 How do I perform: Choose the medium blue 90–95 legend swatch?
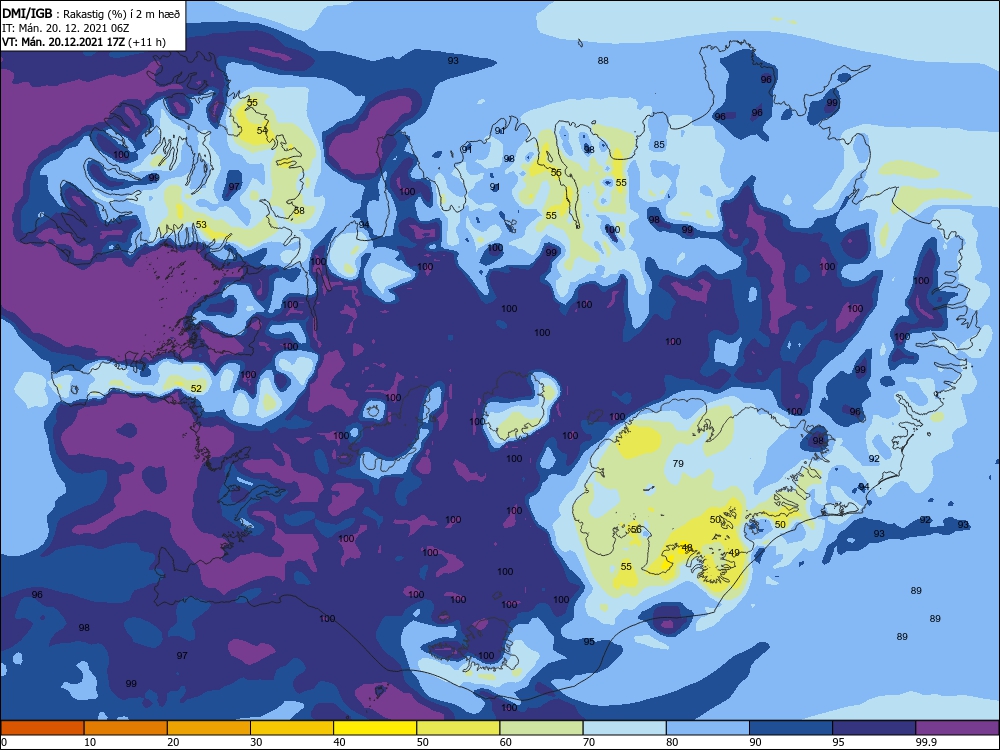pyautogui.click(x=791, y=728)
